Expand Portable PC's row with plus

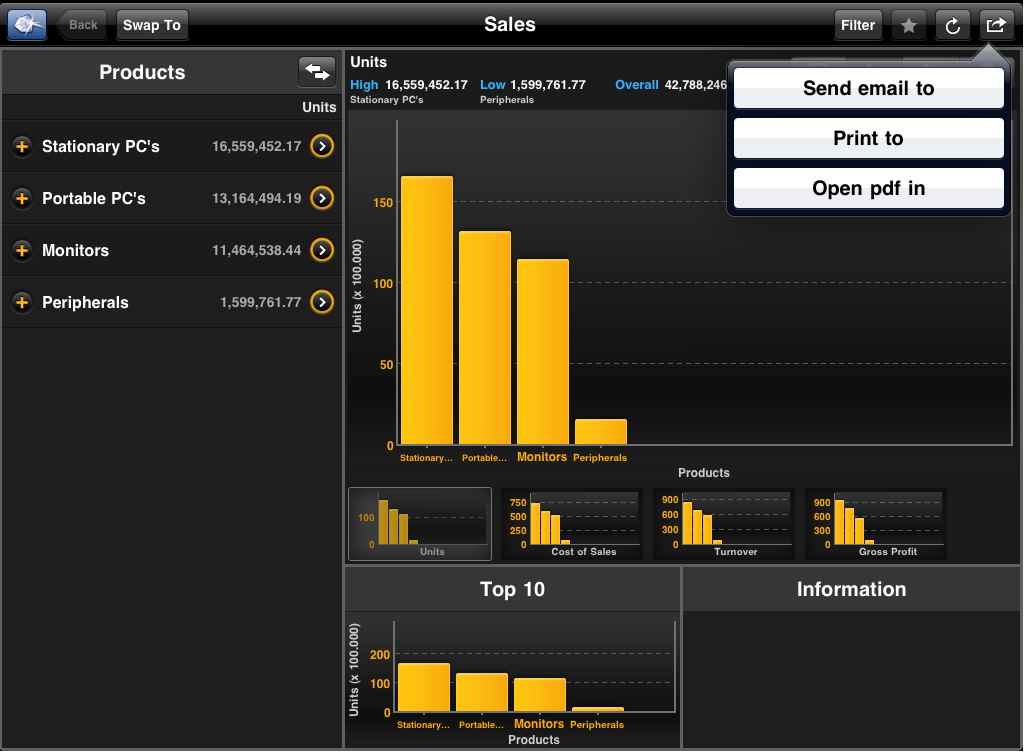(22, 199)
